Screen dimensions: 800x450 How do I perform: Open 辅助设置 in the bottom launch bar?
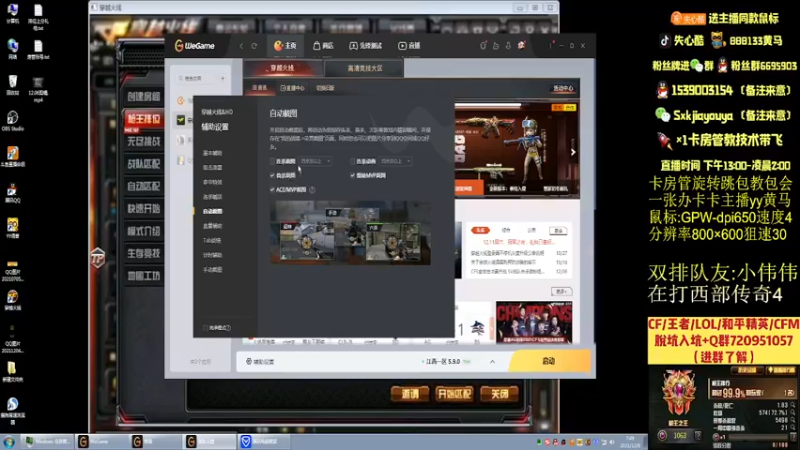pos(260,362)
